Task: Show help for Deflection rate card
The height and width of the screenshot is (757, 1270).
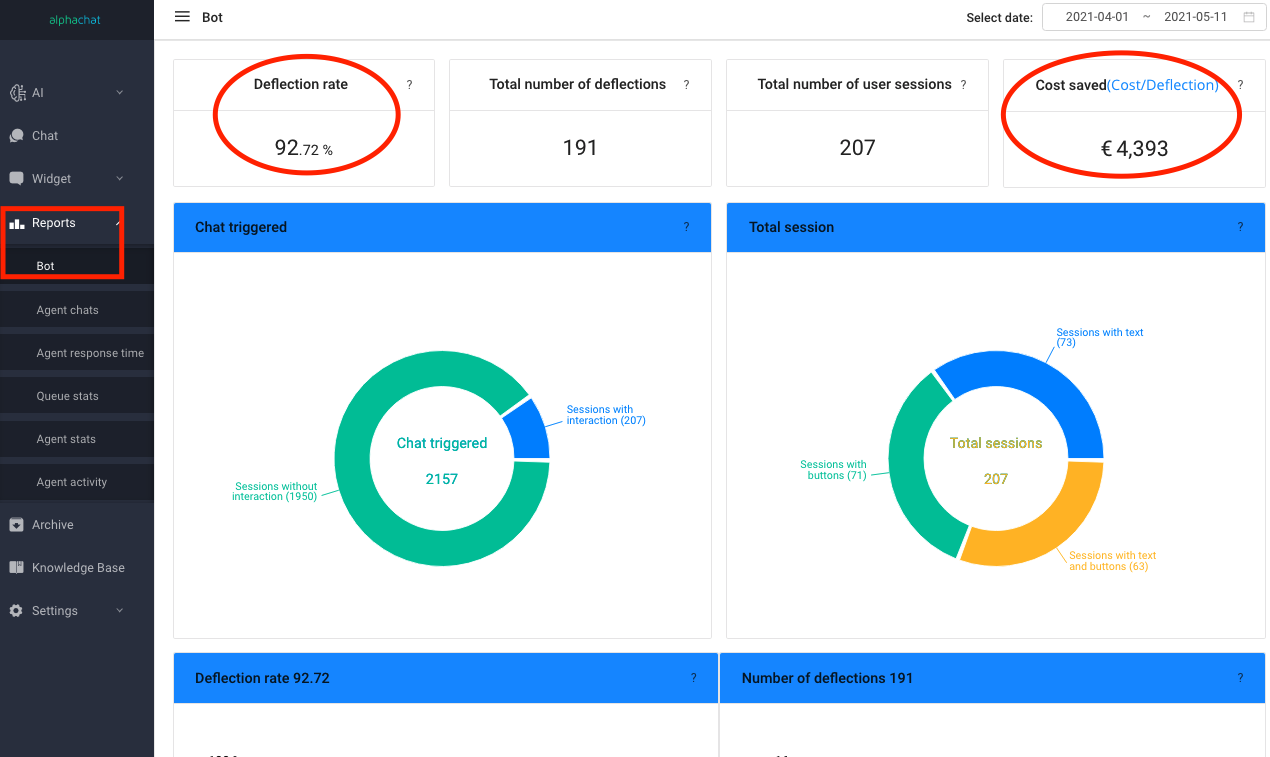Action: tap(409, 85)
